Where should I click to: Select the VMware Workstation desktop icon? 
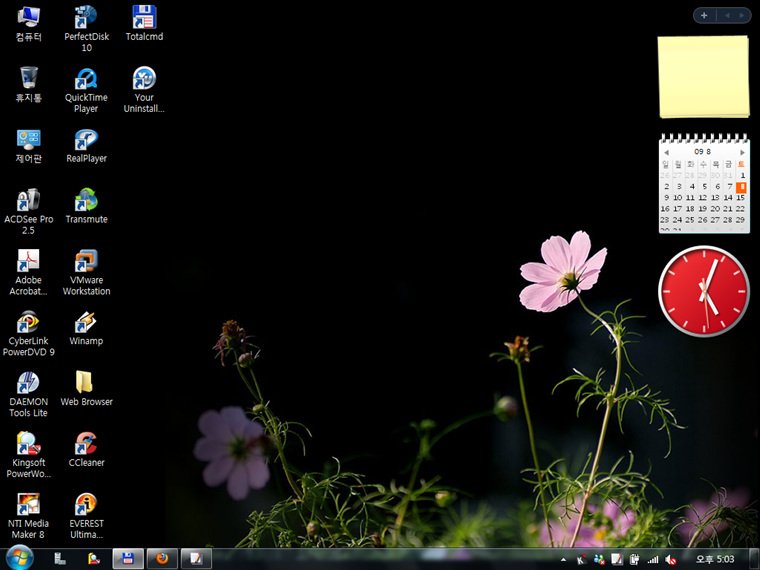[x=86, y=262]
